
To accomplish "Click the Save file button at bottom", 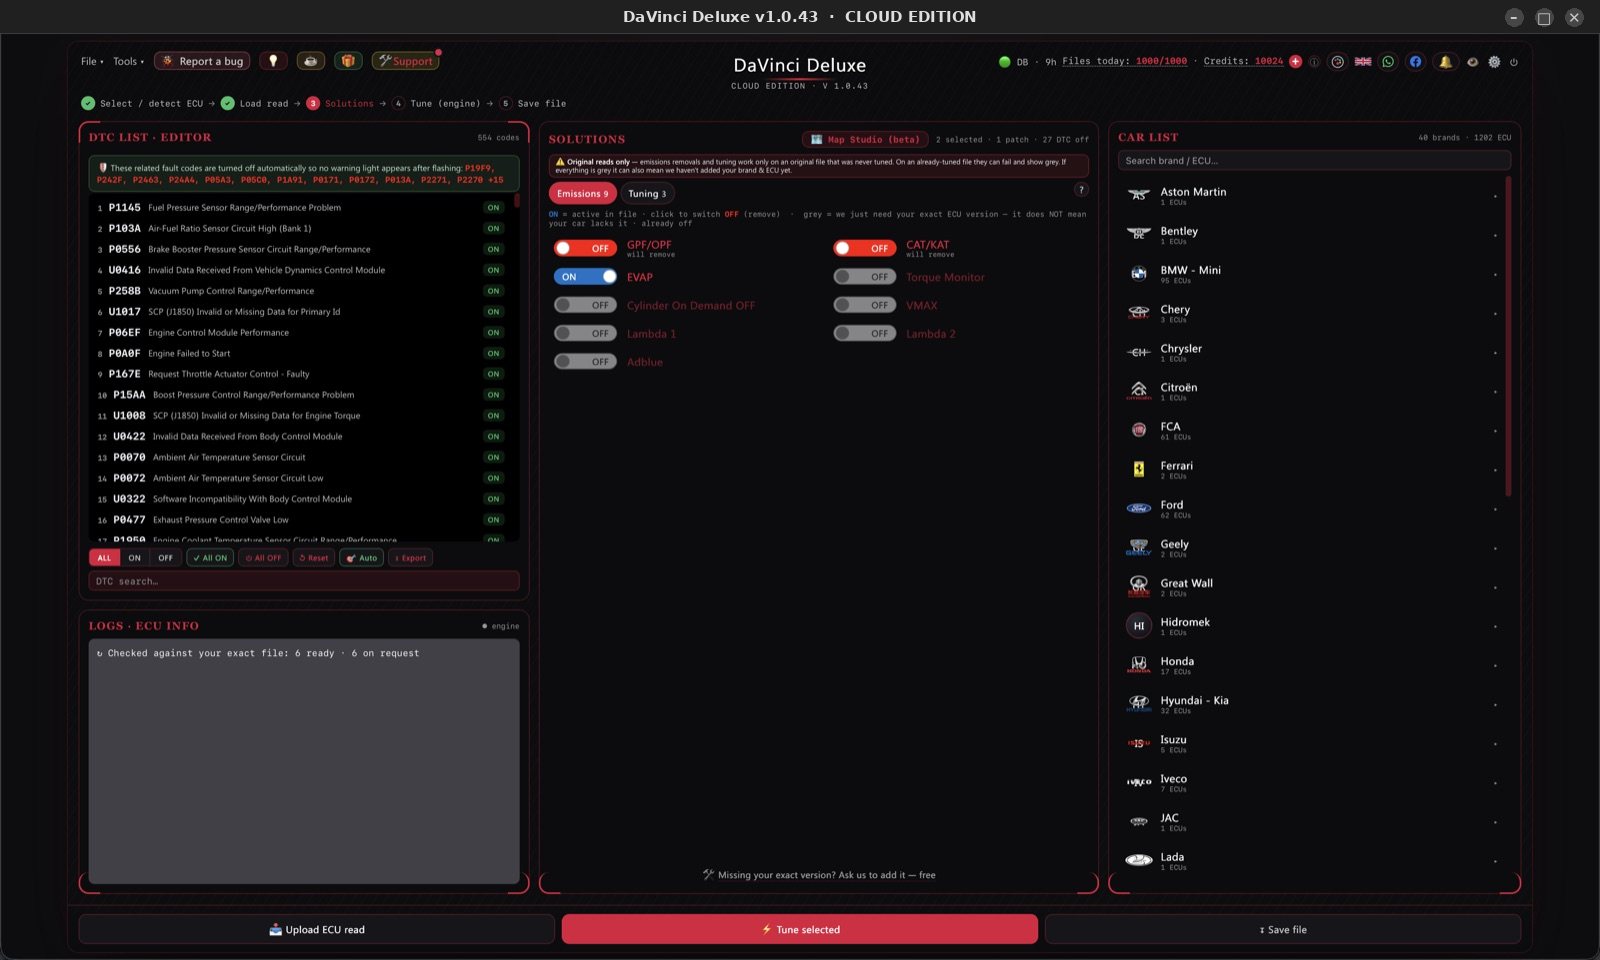I will coord(1283,929).
